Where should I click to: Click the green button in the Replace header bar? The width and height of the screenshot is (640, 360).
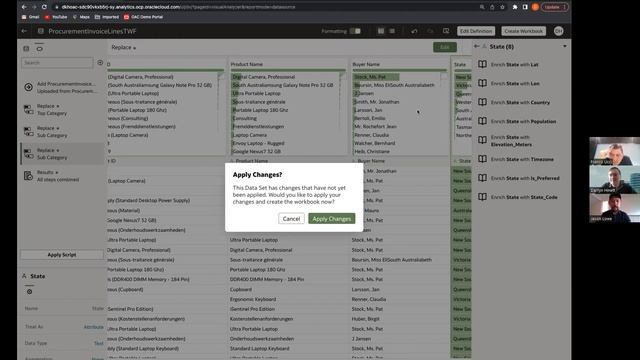coord(444,47)
